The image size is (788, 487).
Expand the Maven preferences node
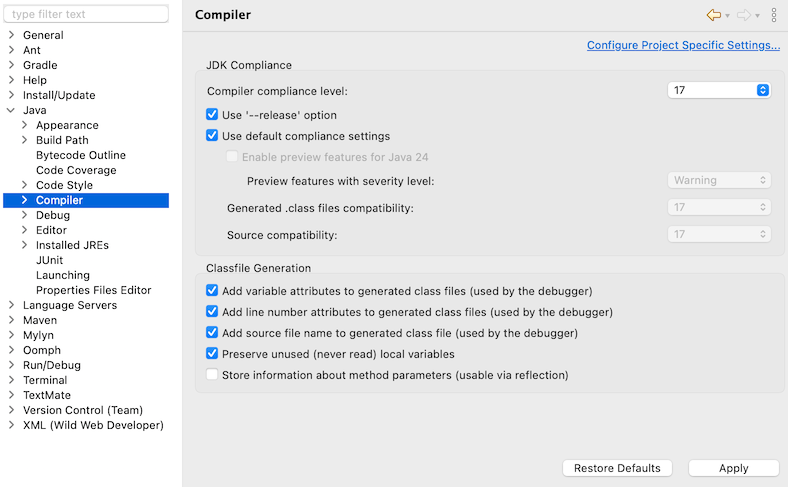tap(11, 320)
